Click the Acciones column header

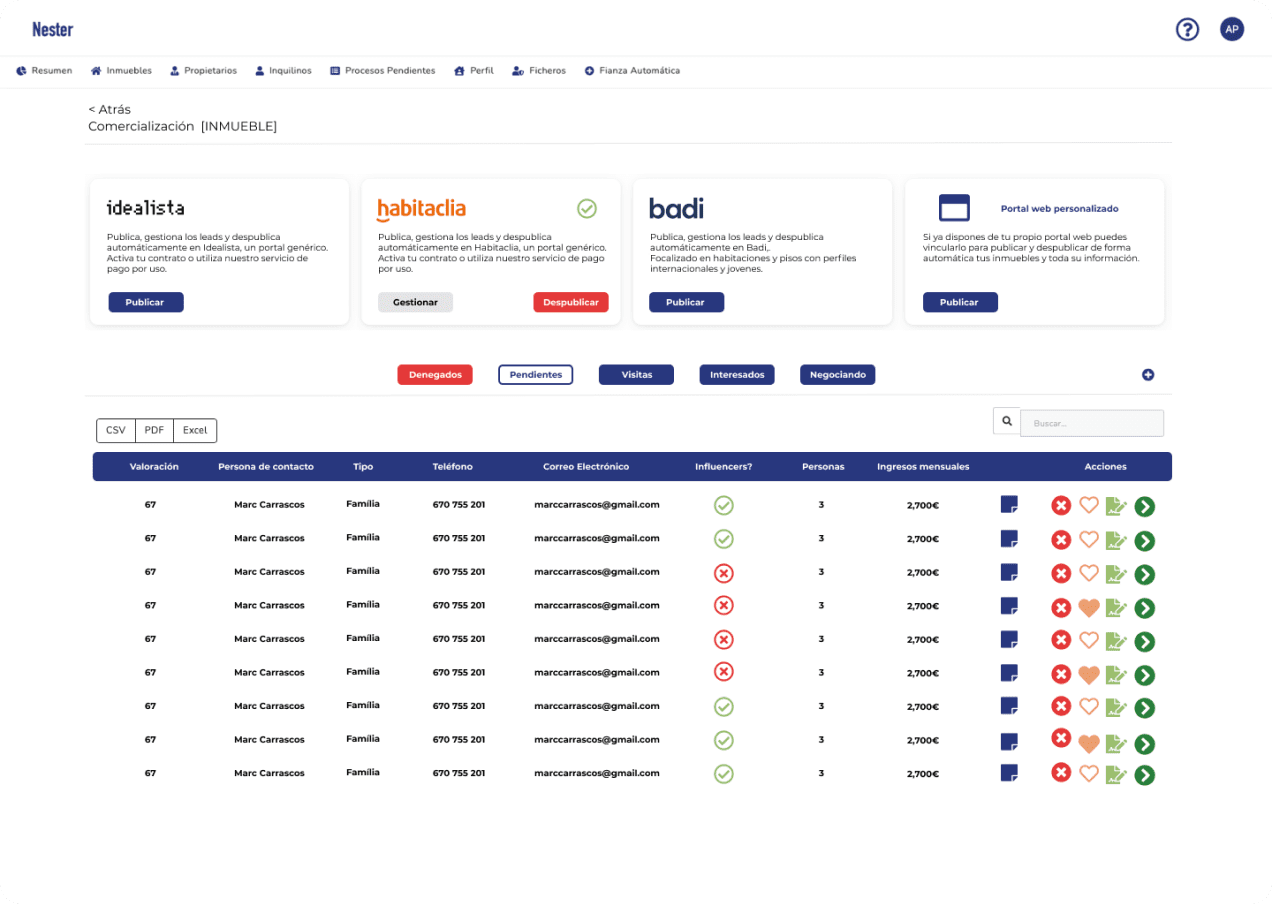coord(1105,466)
